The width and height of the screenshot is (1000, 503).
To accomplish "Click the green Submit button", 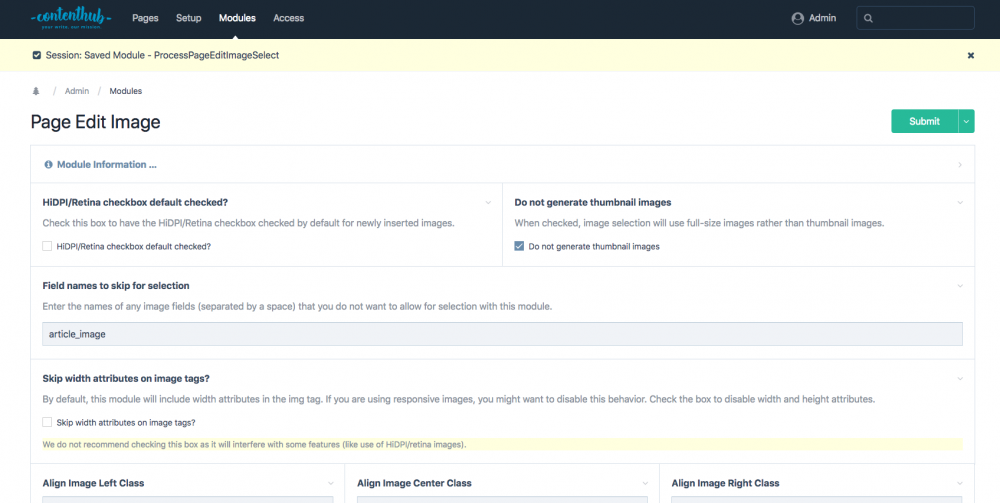I will point(924,121).
